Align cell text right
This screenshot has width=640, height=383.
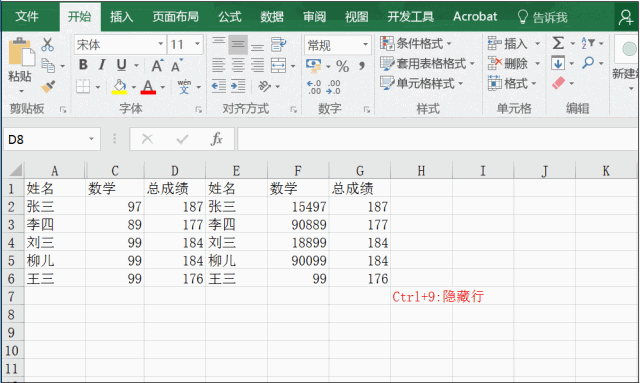[x=257, y=65]
